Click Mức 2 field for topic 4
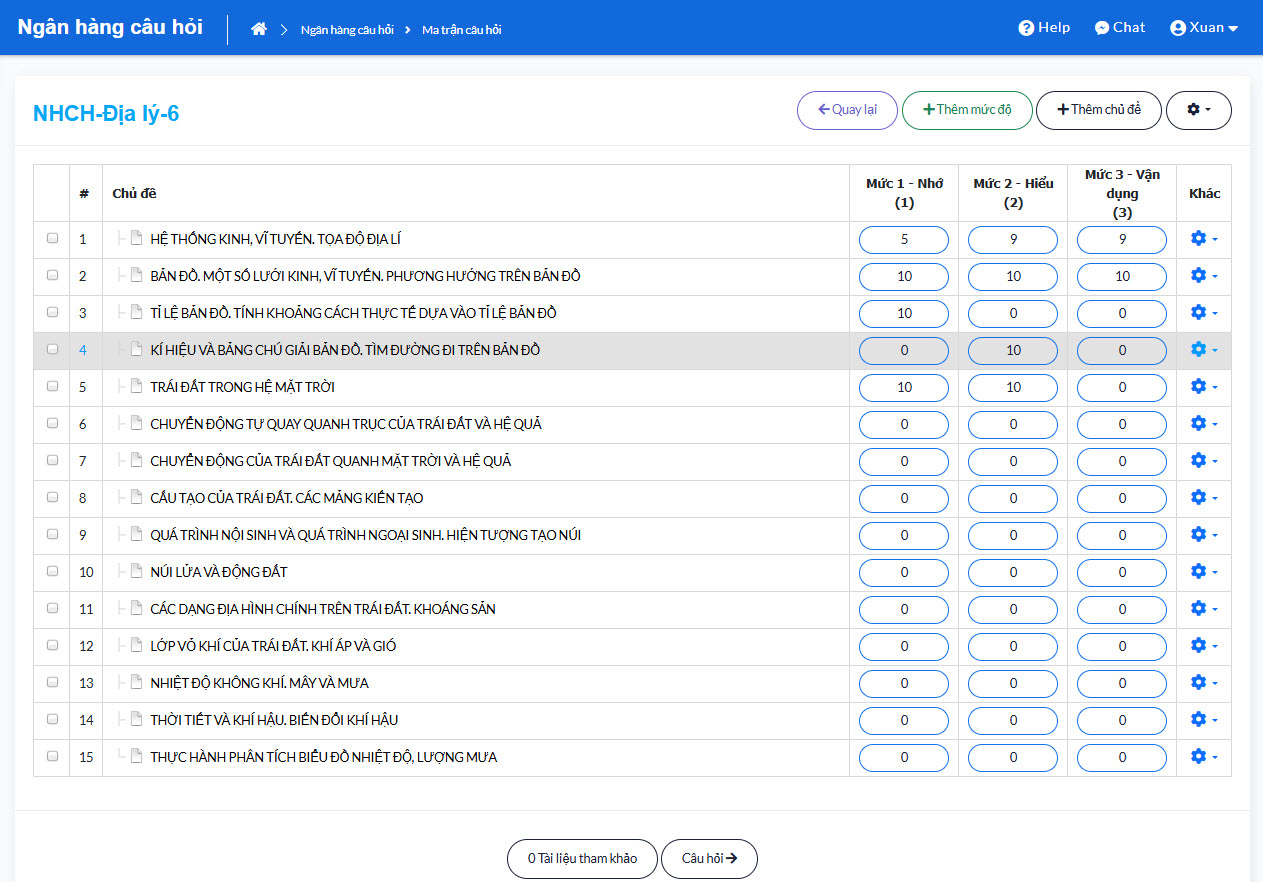Screen dimensions: 1263x882 pyautogui.click(x=1013, y=351)
